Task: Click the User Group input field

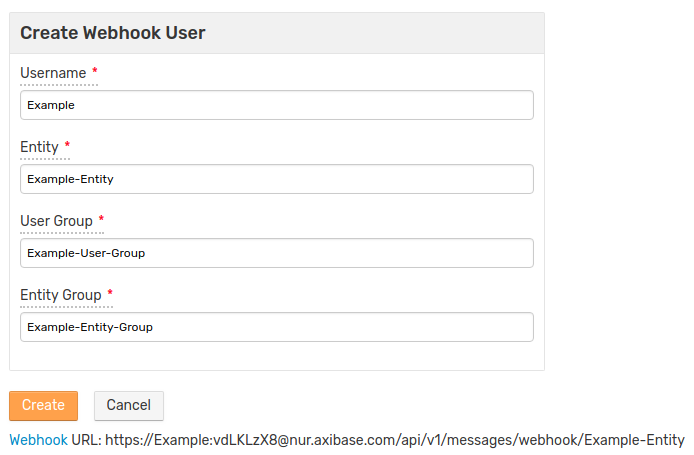Action: pos(277,253)
